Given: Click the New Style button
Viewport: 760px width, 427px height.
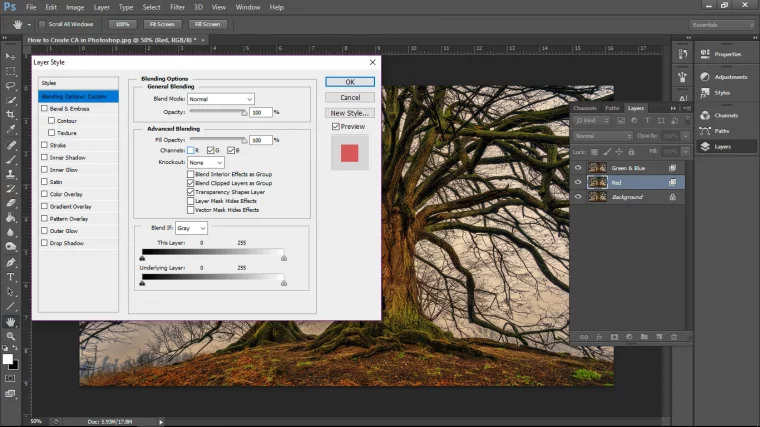Looking at the screenshot, I should 350,113.
